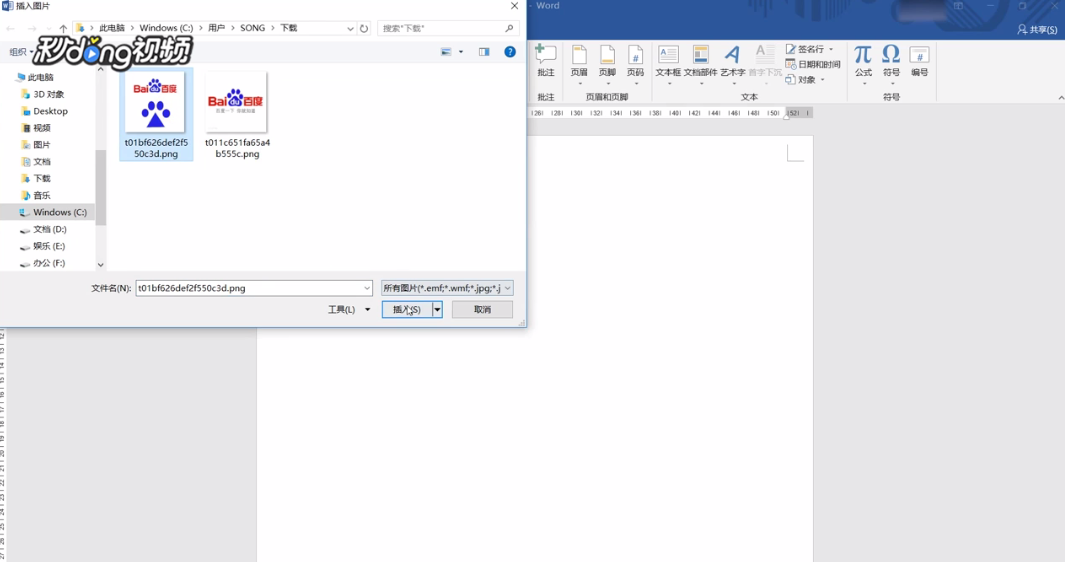This screenshot has height=562, width=1065.
Task: Click the refresh folder icon
Action: [364, 28]
